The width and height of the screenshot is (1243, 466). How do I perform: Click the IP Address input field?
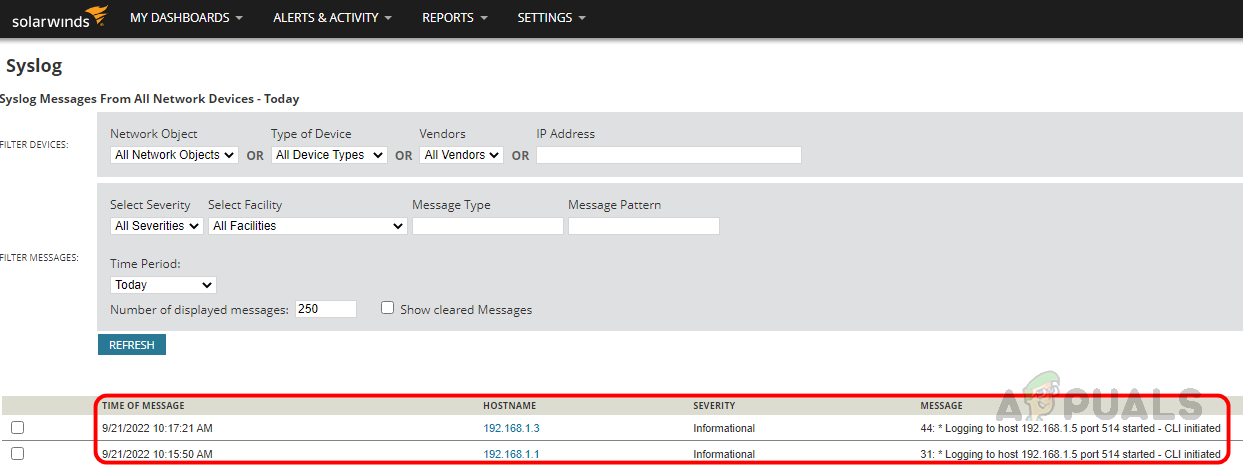(x=668, y=155)
